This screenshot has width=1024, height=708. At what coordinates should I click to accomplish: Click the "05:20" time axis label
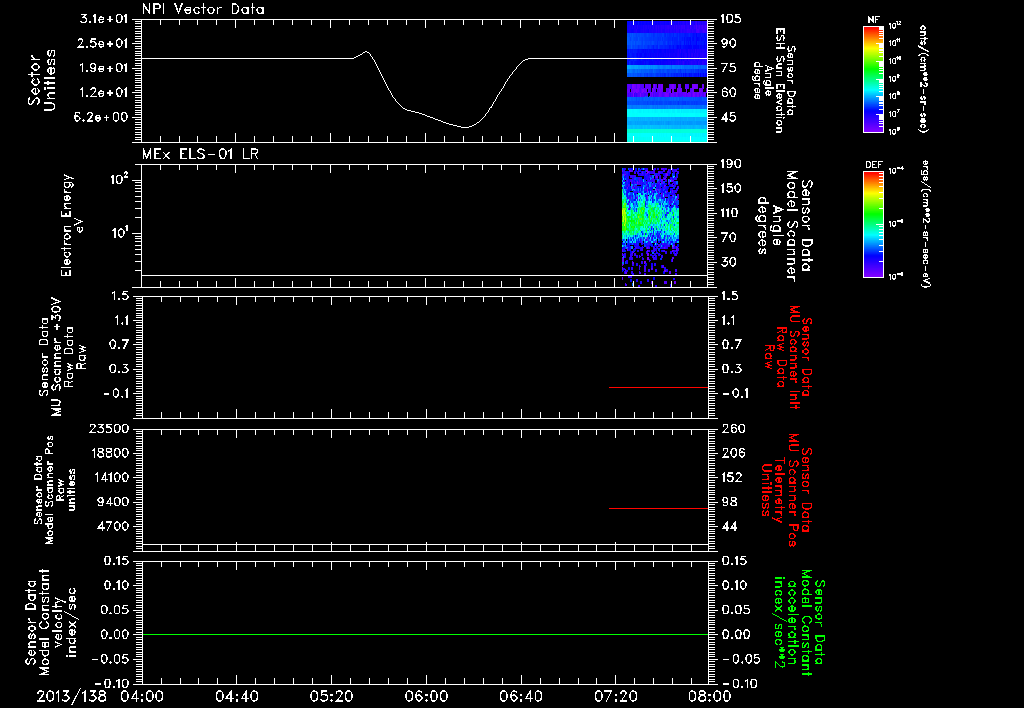331,696
